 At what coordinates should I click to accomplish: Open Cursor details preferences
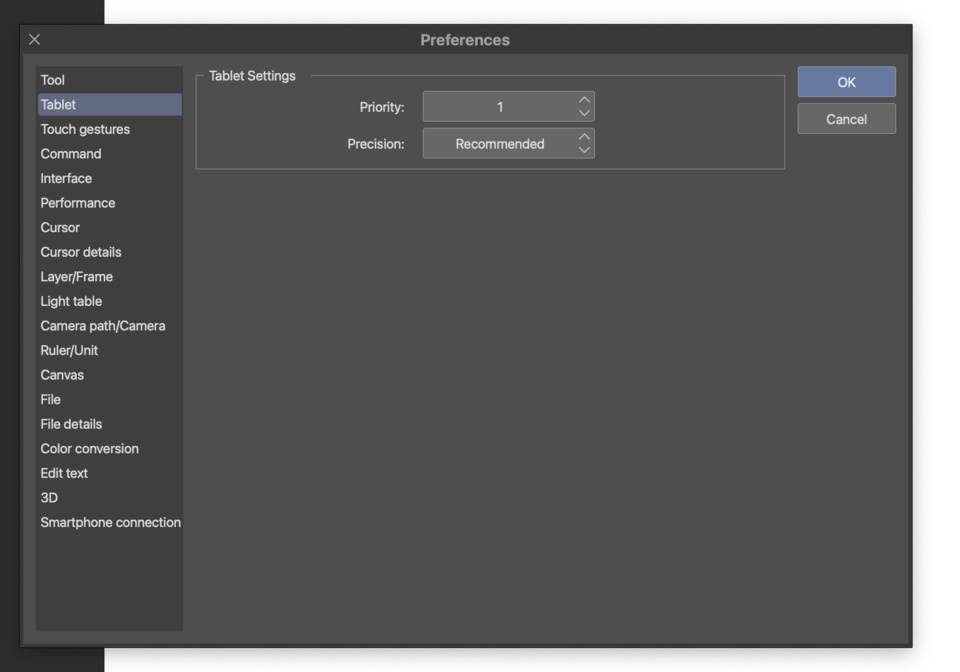[x=80, y=252]
